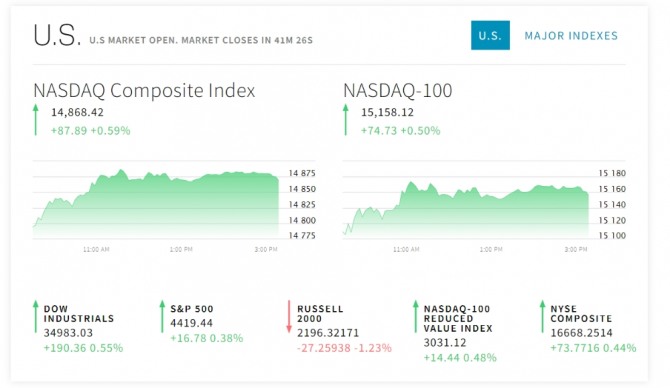Open the NASDAQ-100 heading link
Viewport: 670px width, 388px height.
pos(397,91)
